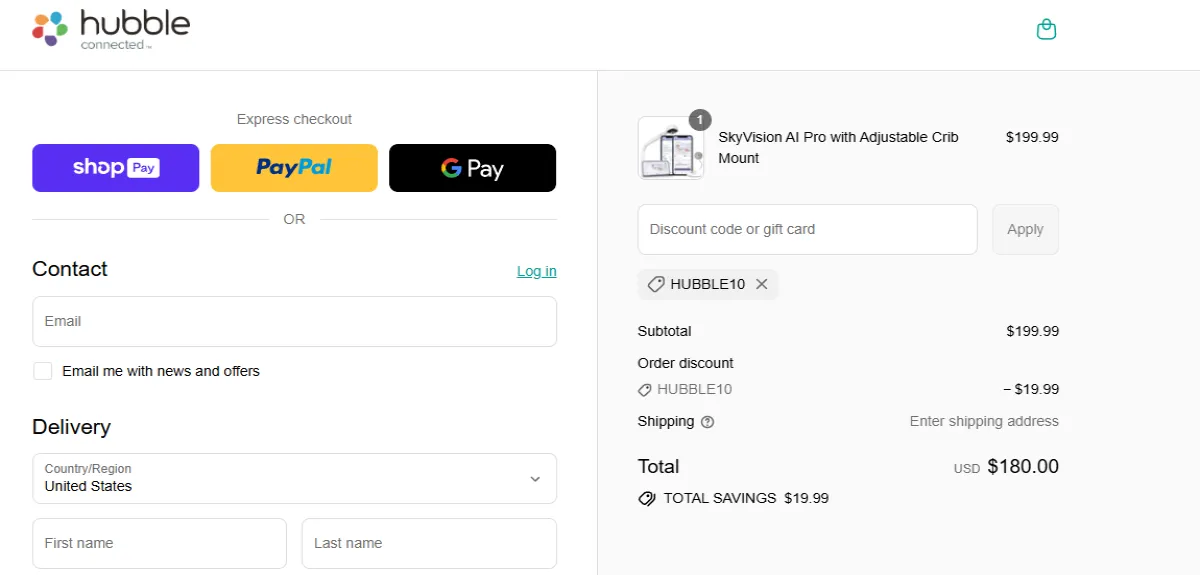Click the First name field
1200x575 pixels.
tap(159, 543)
